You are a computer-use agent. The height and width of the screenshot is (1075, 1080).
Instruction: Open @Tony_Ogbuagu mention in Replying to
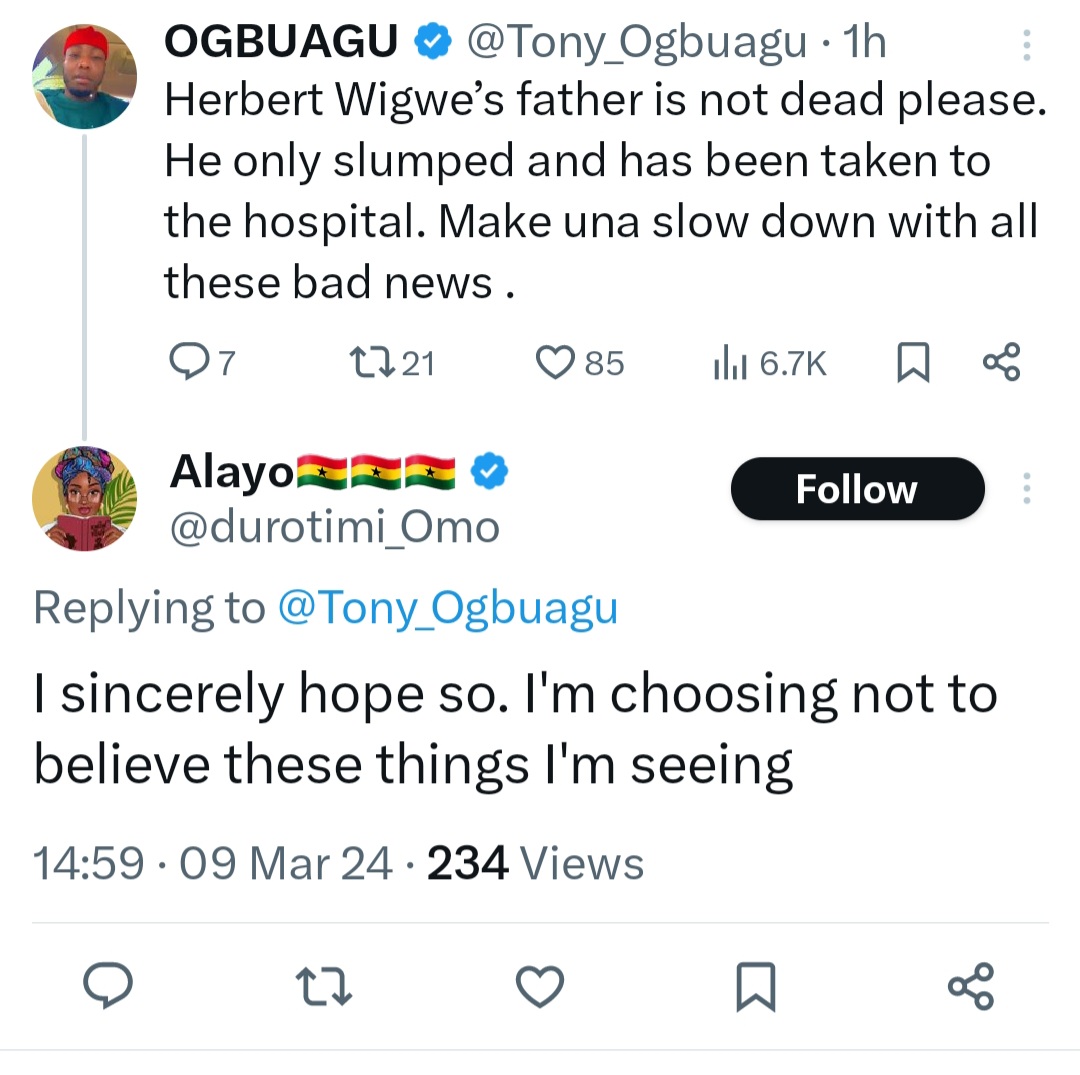(446, 608)
